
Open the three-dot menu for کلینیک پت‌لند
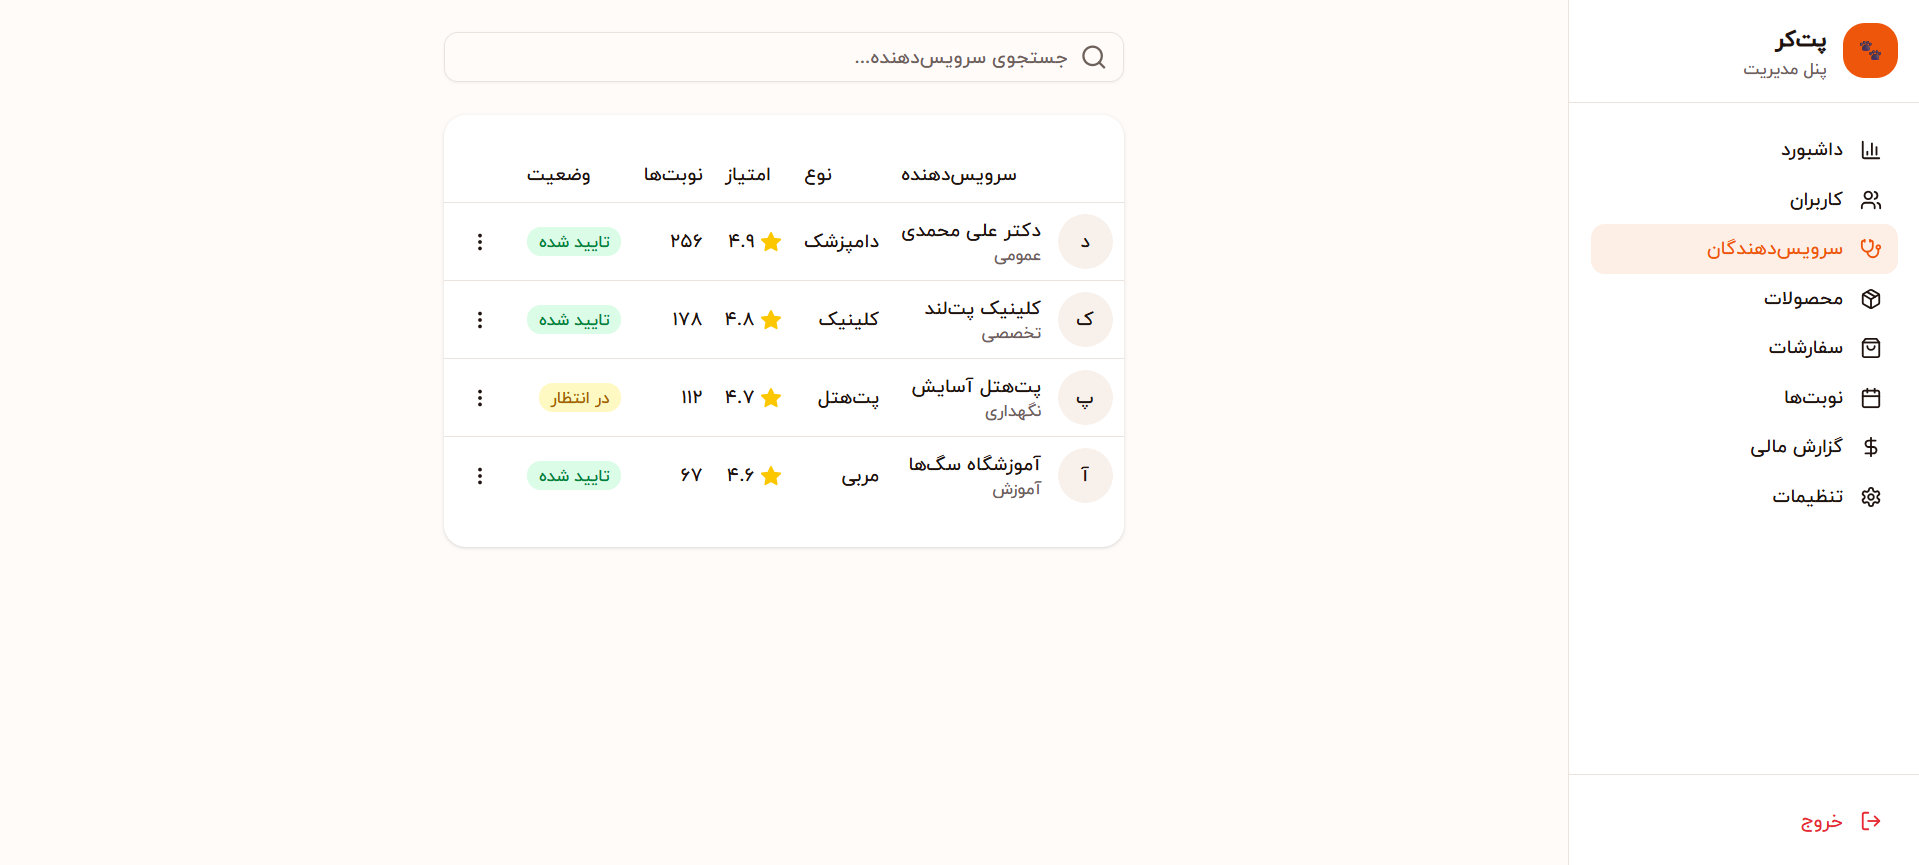480,320
